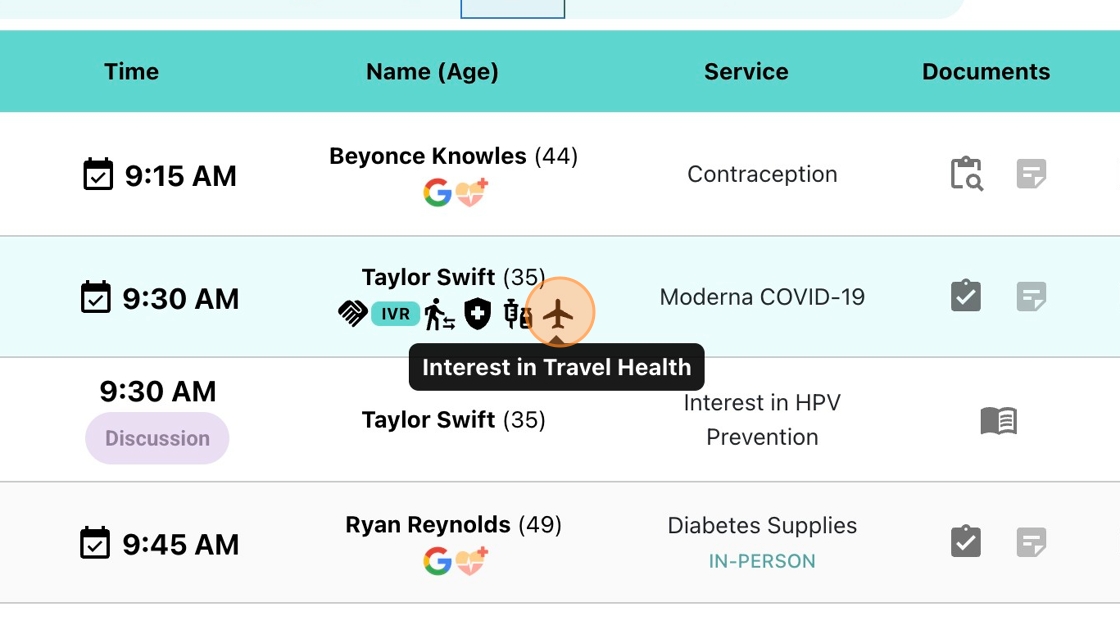Click the vaccine syringe and vial icon
1120x625 pixels.
point(517,314)
